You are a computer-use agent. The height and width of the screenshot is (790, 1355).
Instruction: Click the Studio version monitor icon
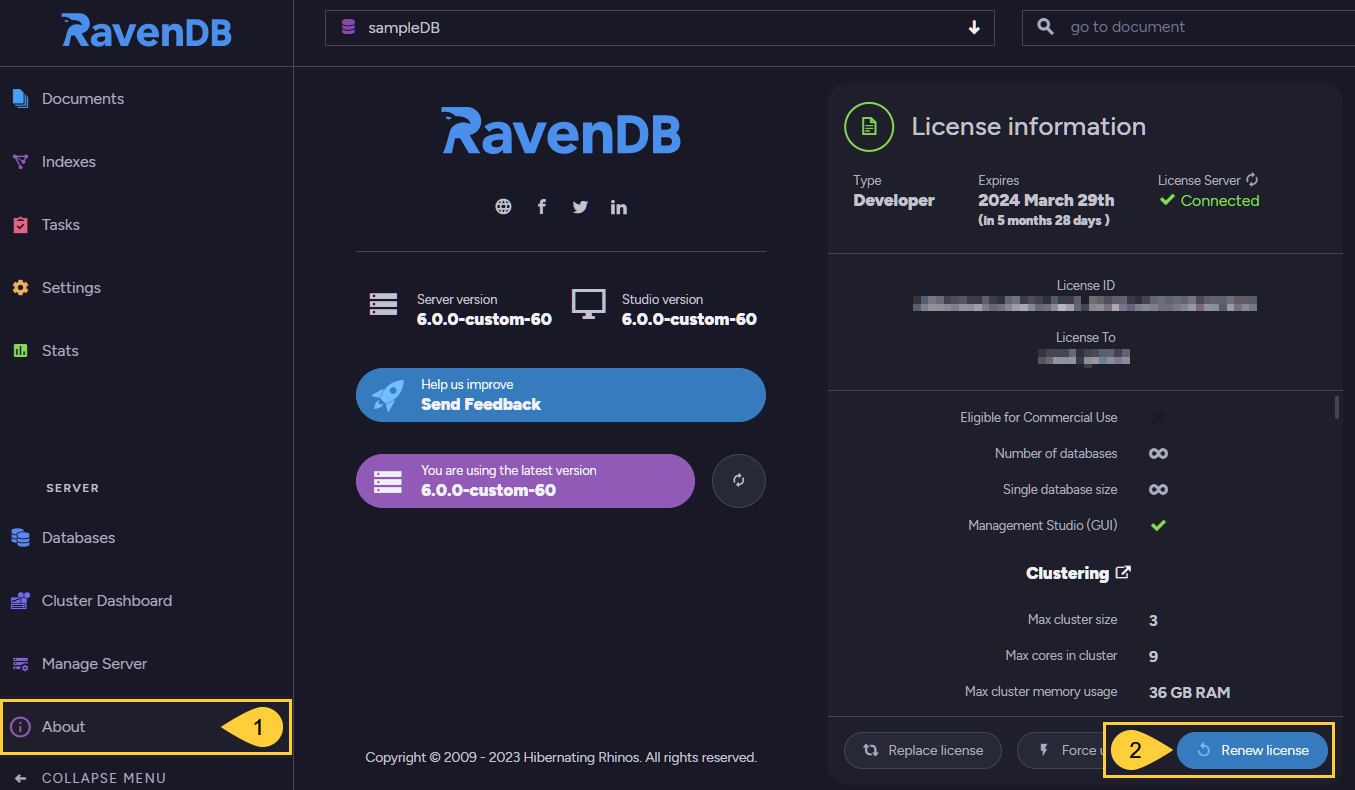click(x=588, y=304)
